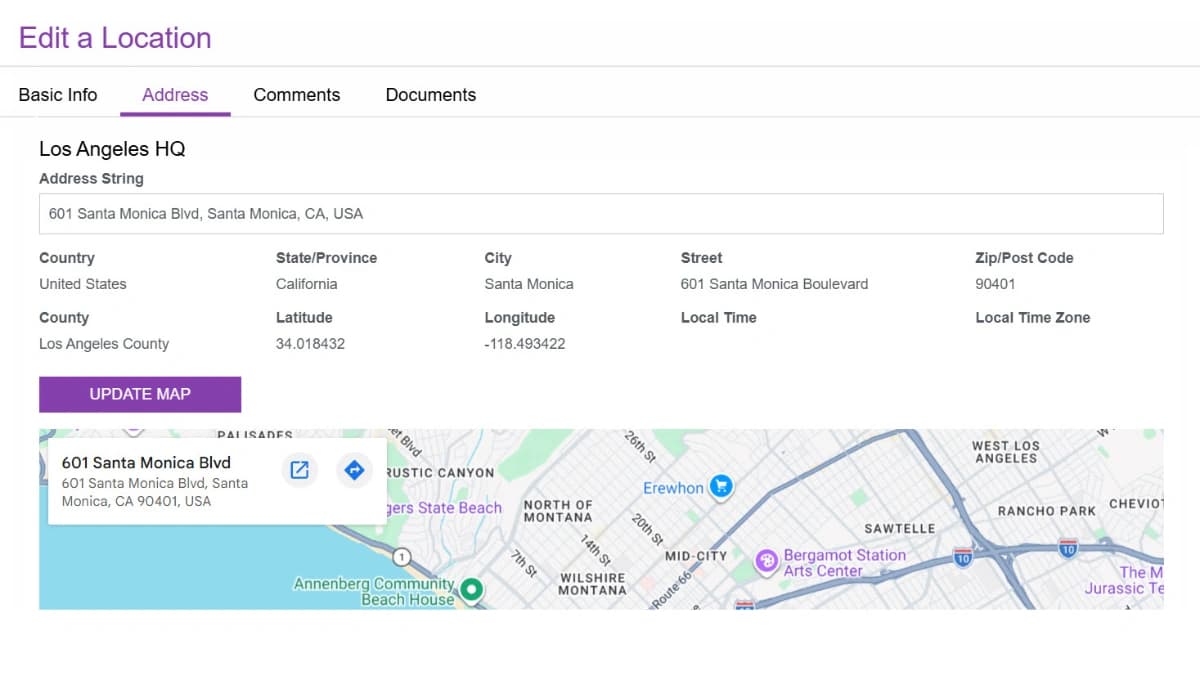
Task: Select the latitude value 34.018432
Action: tap(310, 344)
